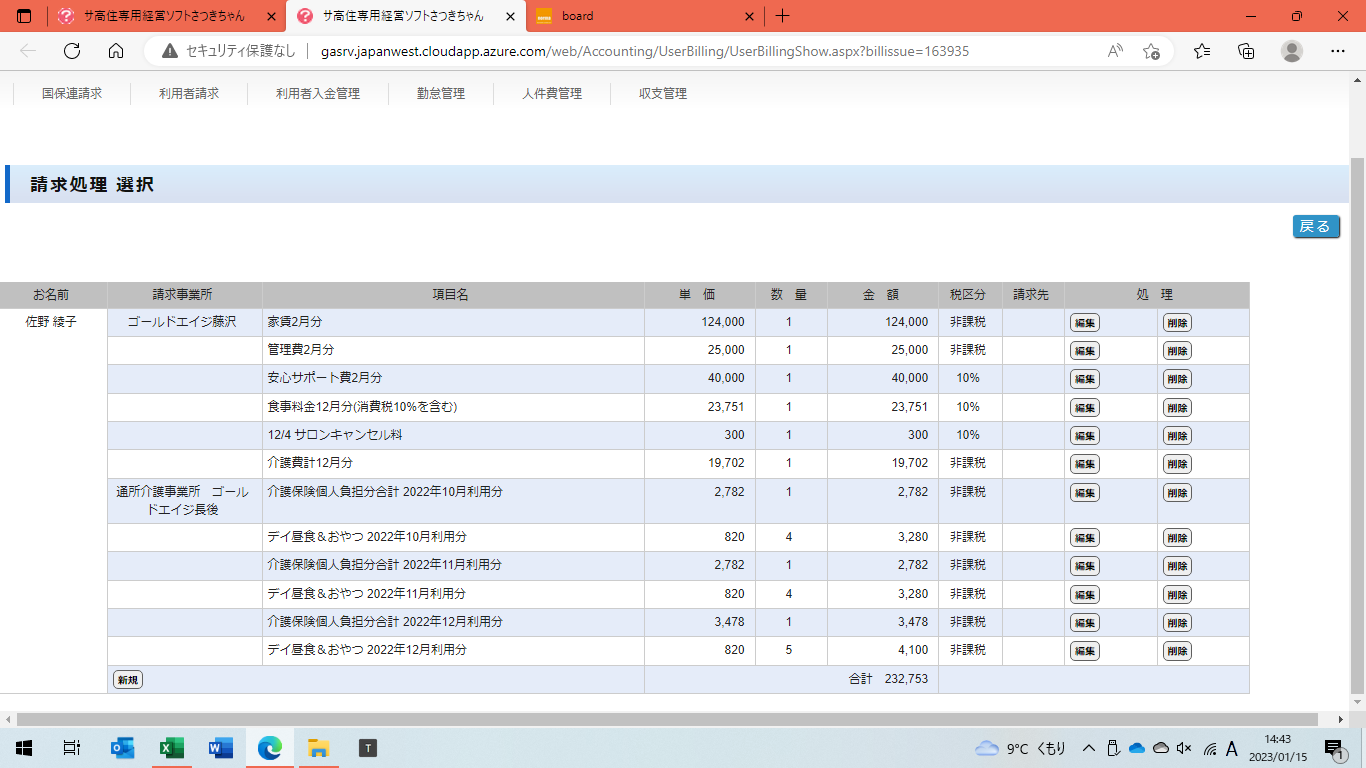Open File Explorer from taskbar

pos(318,747)
